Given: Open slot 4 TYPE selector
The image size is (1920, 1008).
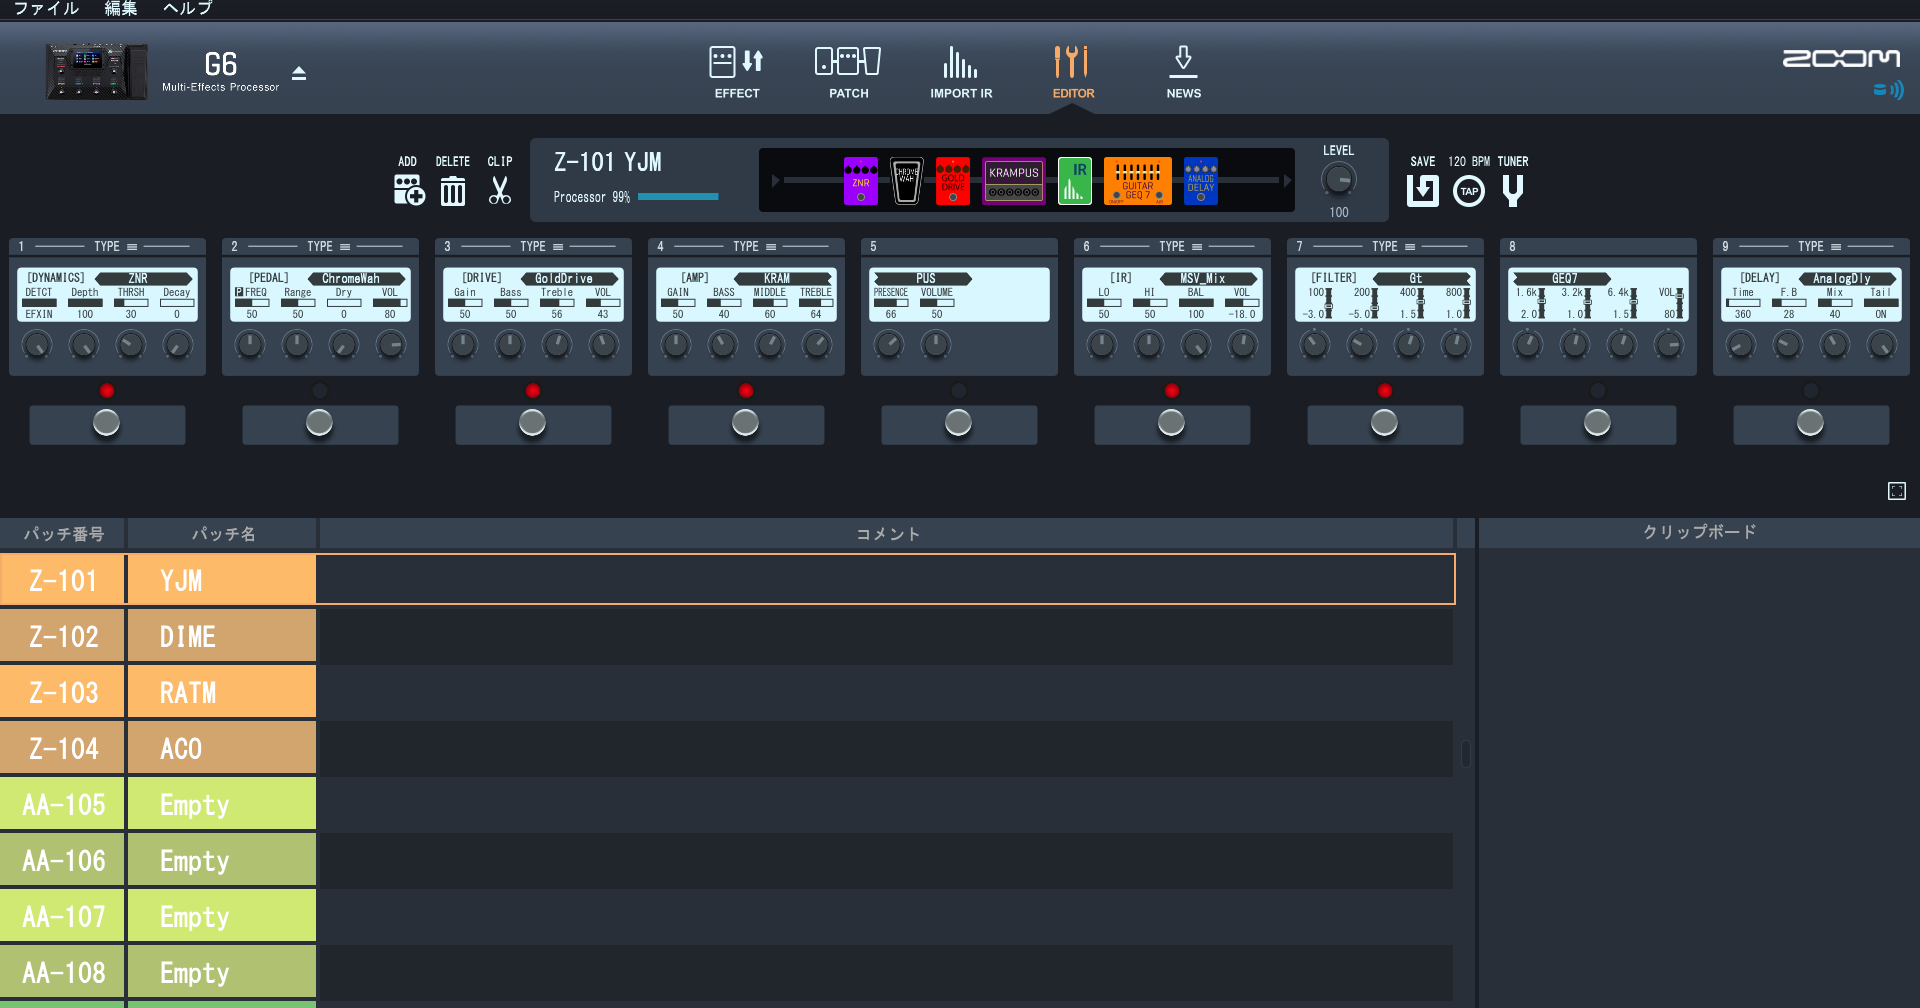Looking at the screenshot, I should tap(754, 246).
